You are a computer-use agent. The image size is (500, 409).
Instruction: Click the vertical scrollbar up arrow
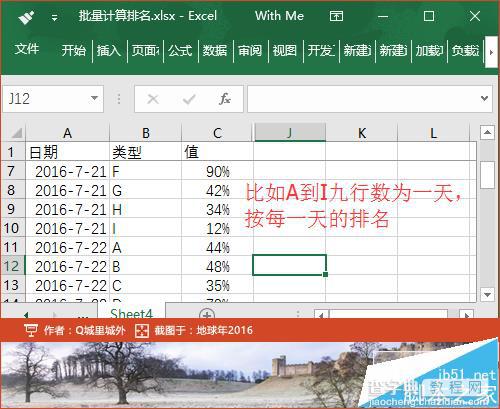tap(487, 133)
